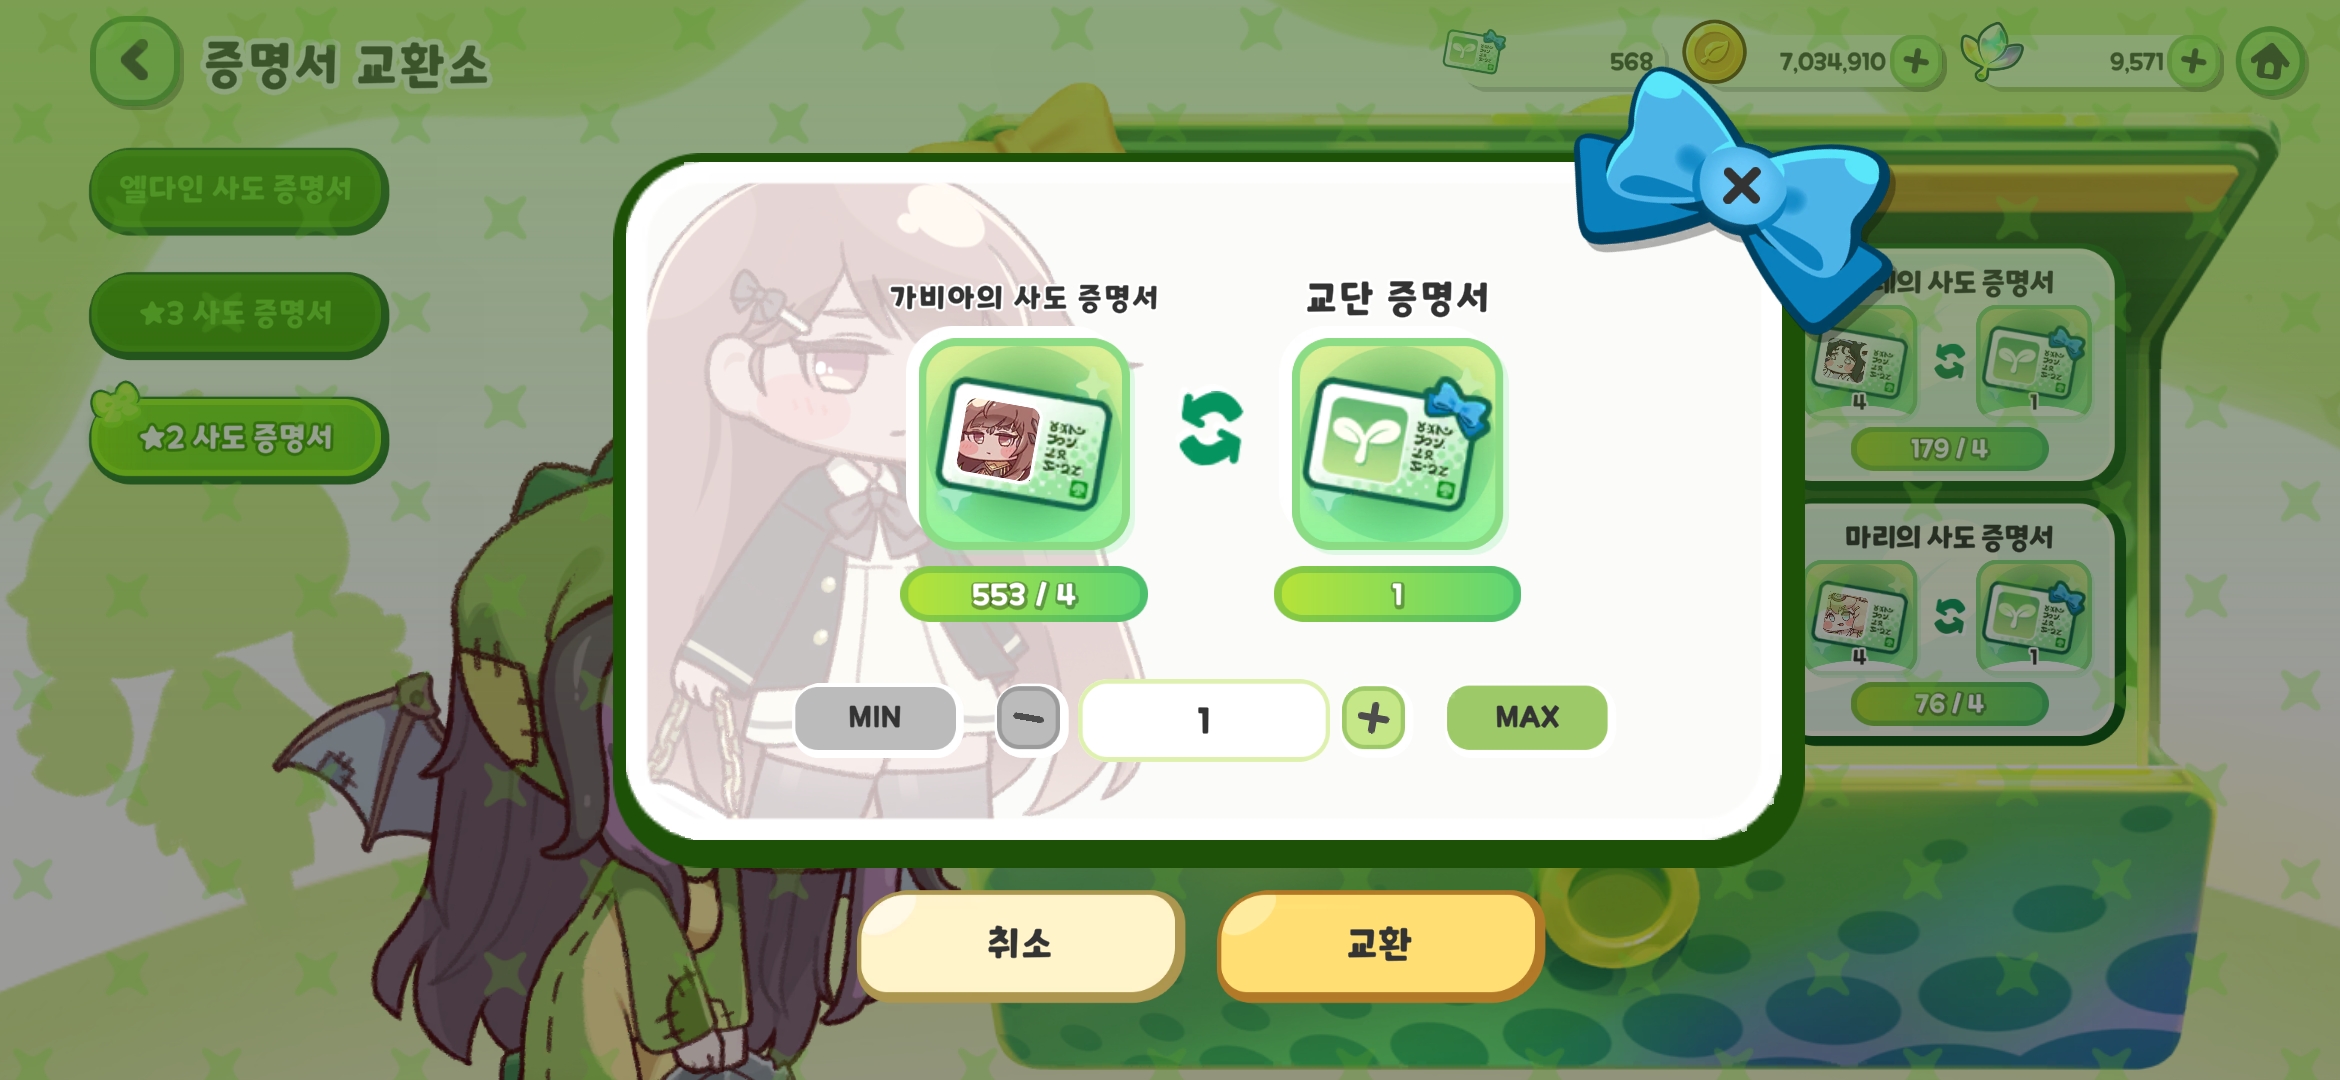Click the green swap arrows icon

pos(1211,428)
